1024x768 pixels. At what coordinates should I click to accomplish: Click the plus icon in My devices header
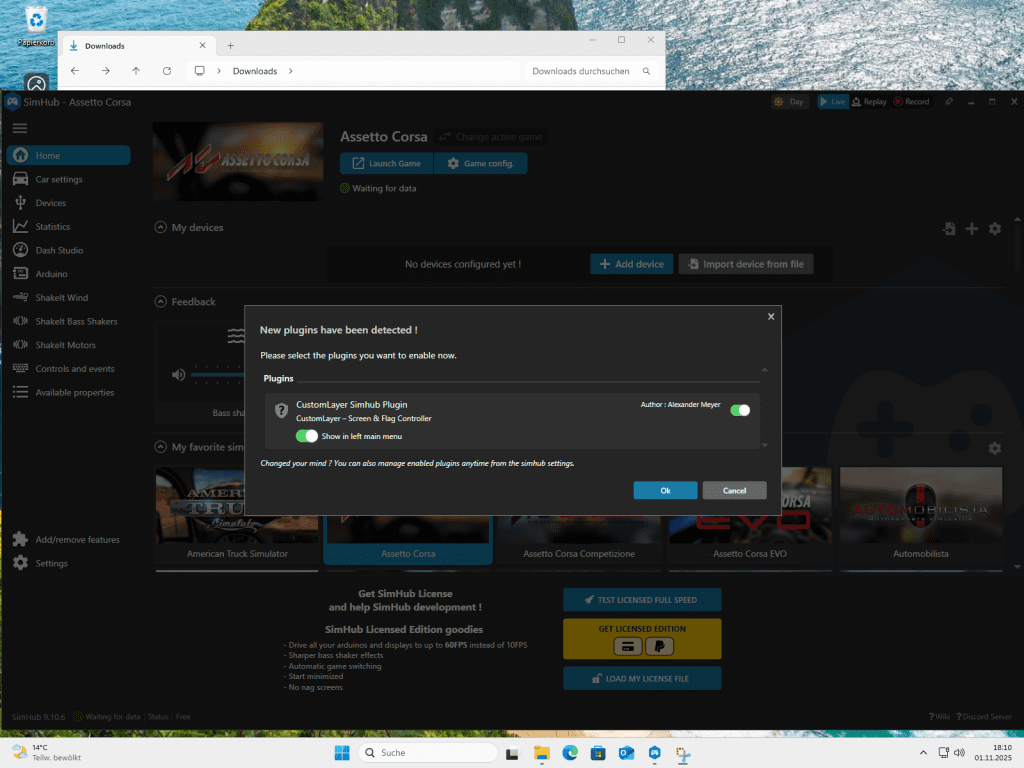[971, 229]
